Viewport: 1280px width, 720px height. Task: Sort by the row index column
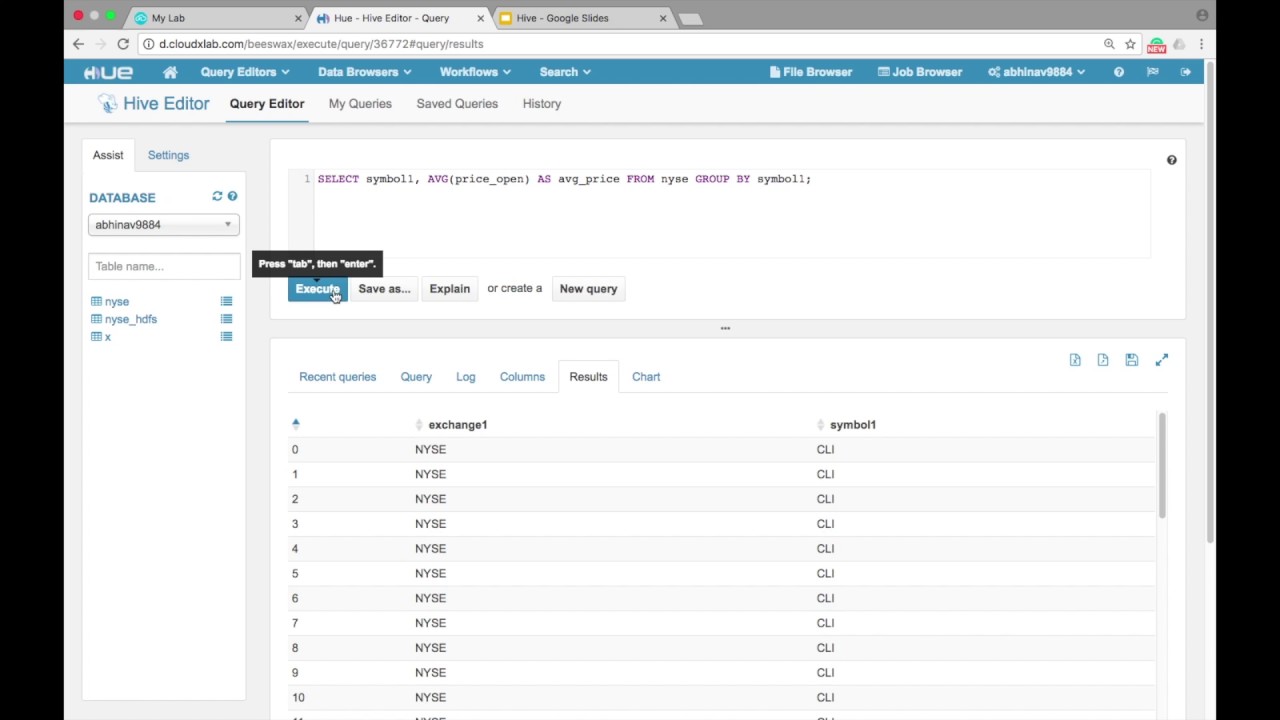point(295,424)
